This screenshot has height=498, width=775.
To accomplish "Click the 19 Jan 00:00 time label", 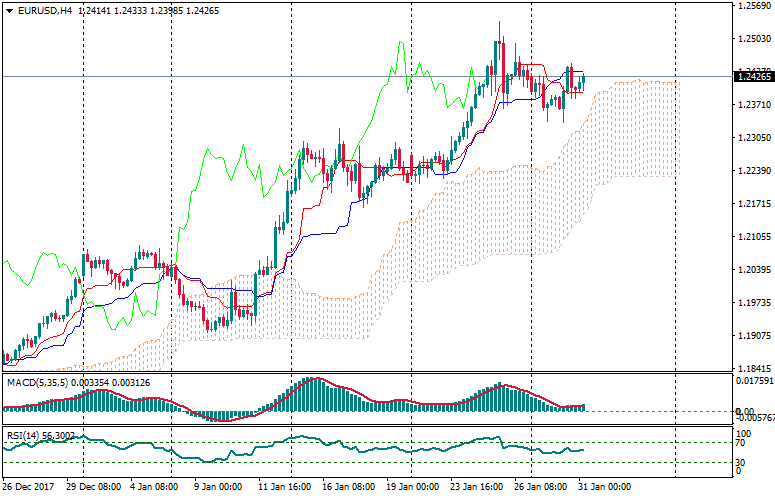I will pos(413,487).
